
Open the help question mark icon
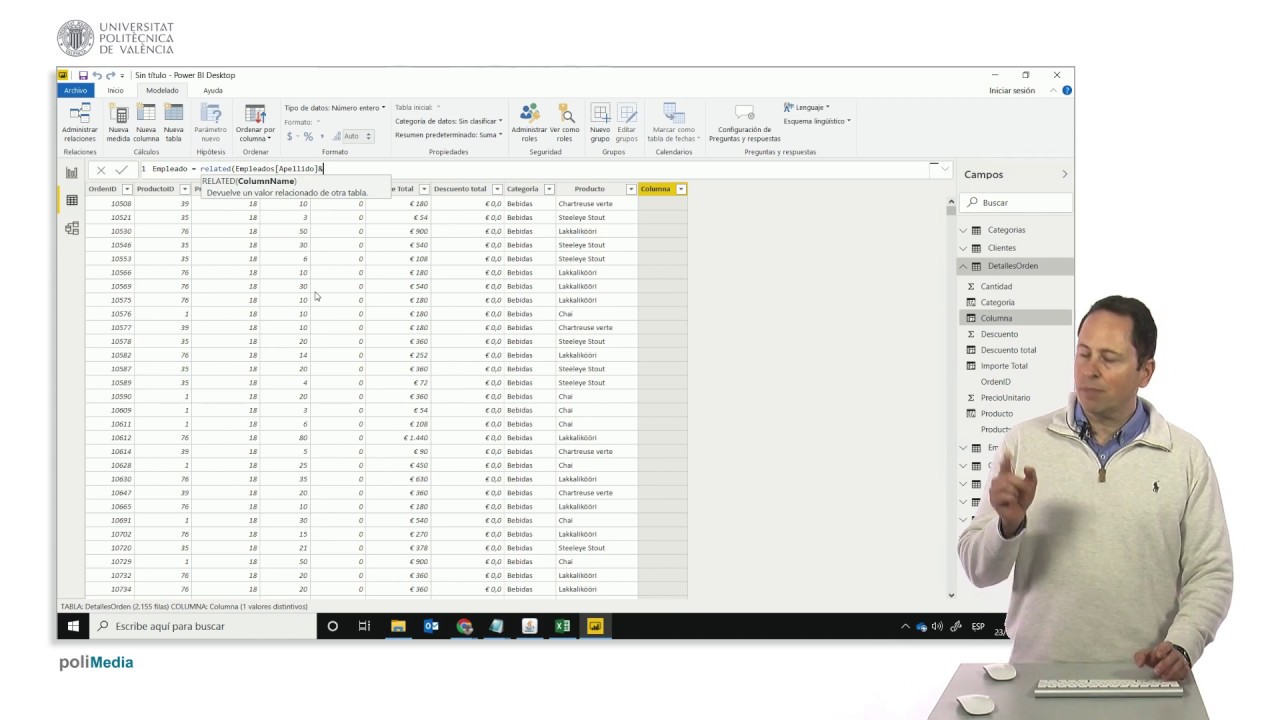(x=1067, y=90)
